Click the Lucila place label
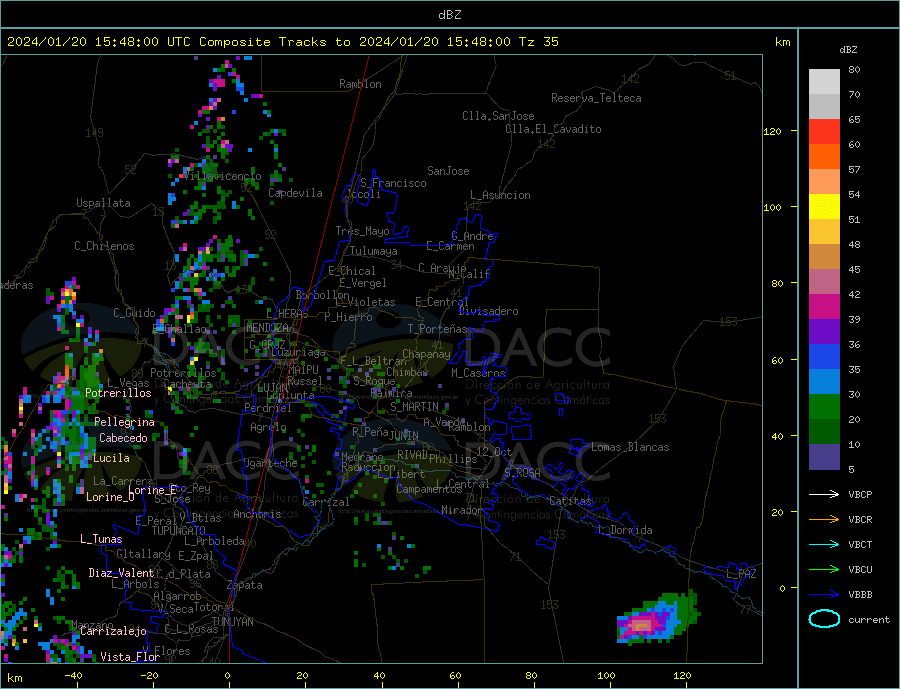The height and width of the screenshot is (689, 900). pyautogui.click(x=111, y=458)
